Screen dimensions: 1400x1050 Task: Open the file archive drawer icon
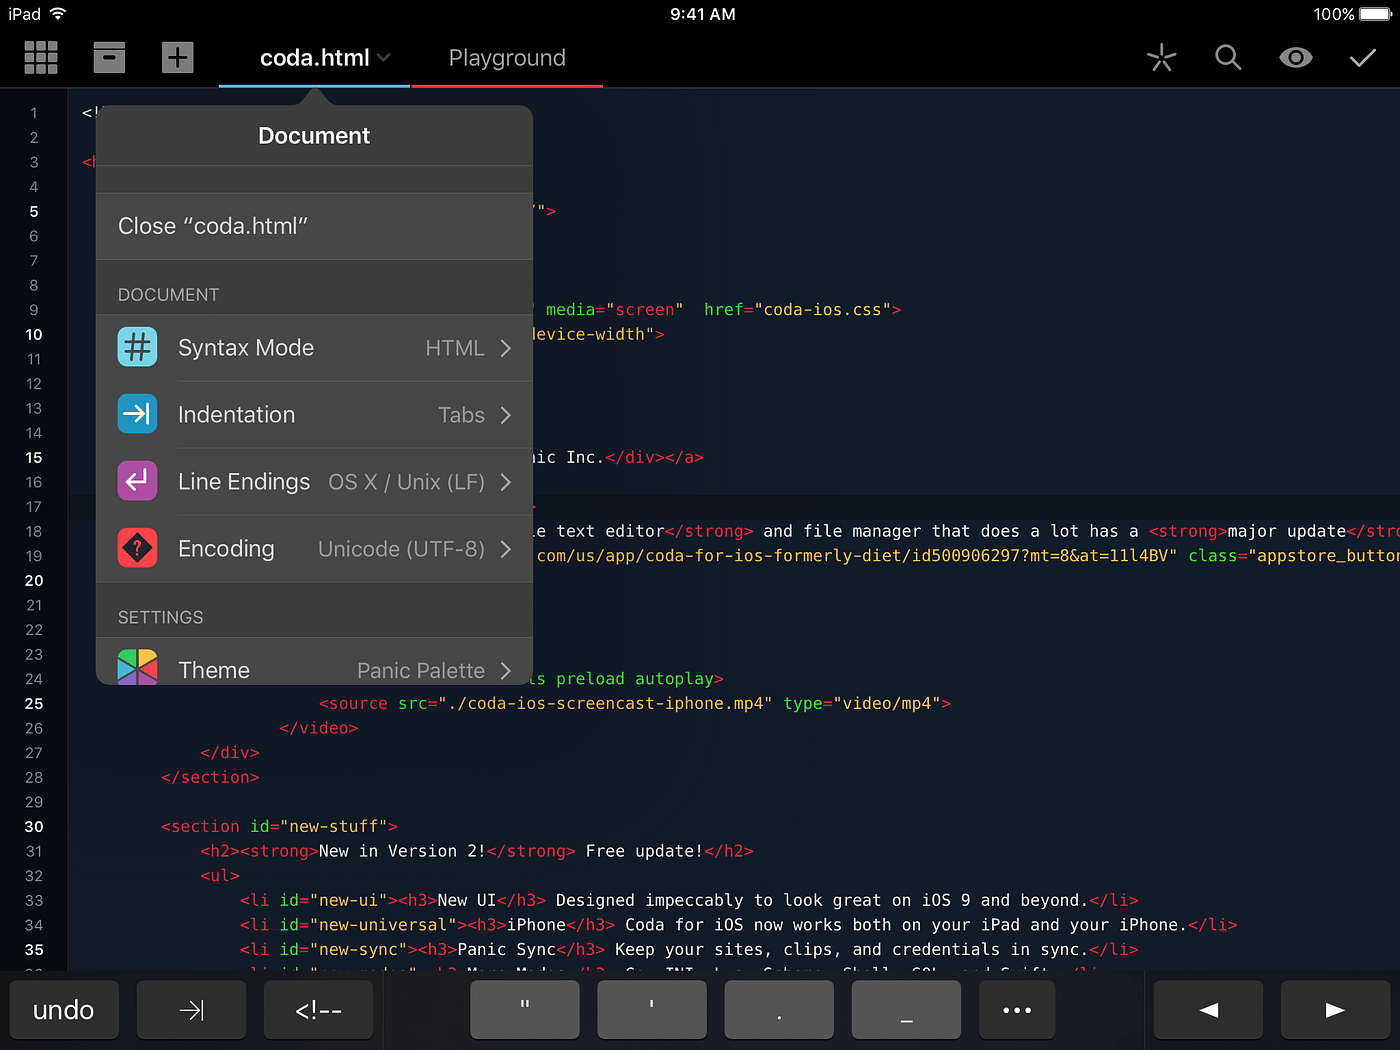point(109,58)
